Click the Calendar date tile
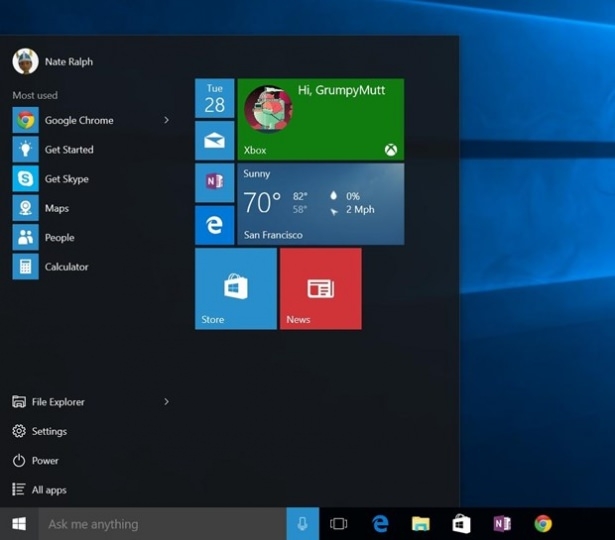 point(214,99)
